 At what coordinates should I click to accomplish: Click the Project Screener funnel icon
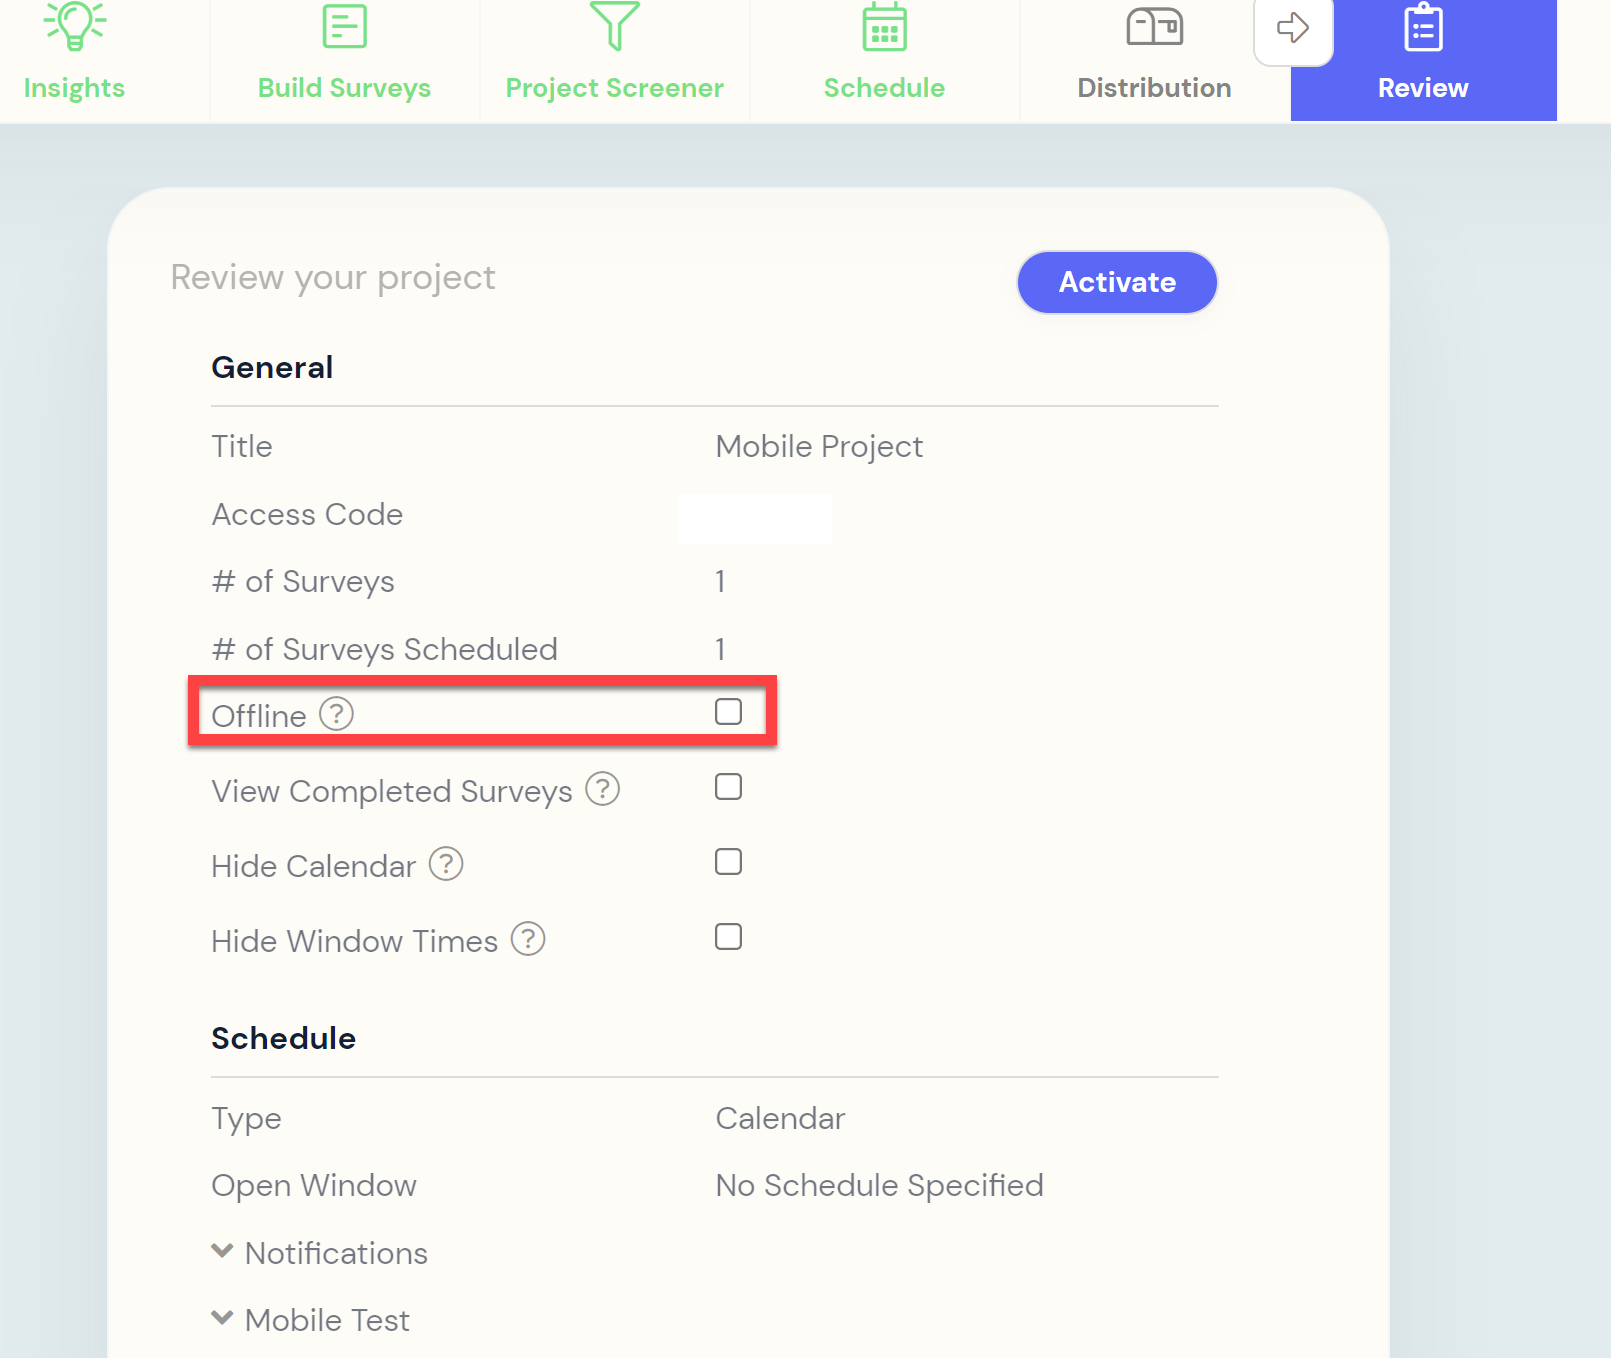[x=614, y=25]
